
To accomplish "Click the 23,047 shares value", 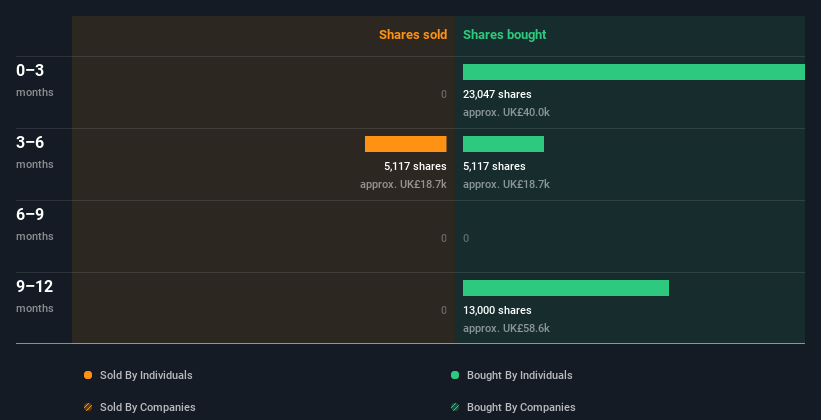I will pyautogui.click(x=497, y=94).
